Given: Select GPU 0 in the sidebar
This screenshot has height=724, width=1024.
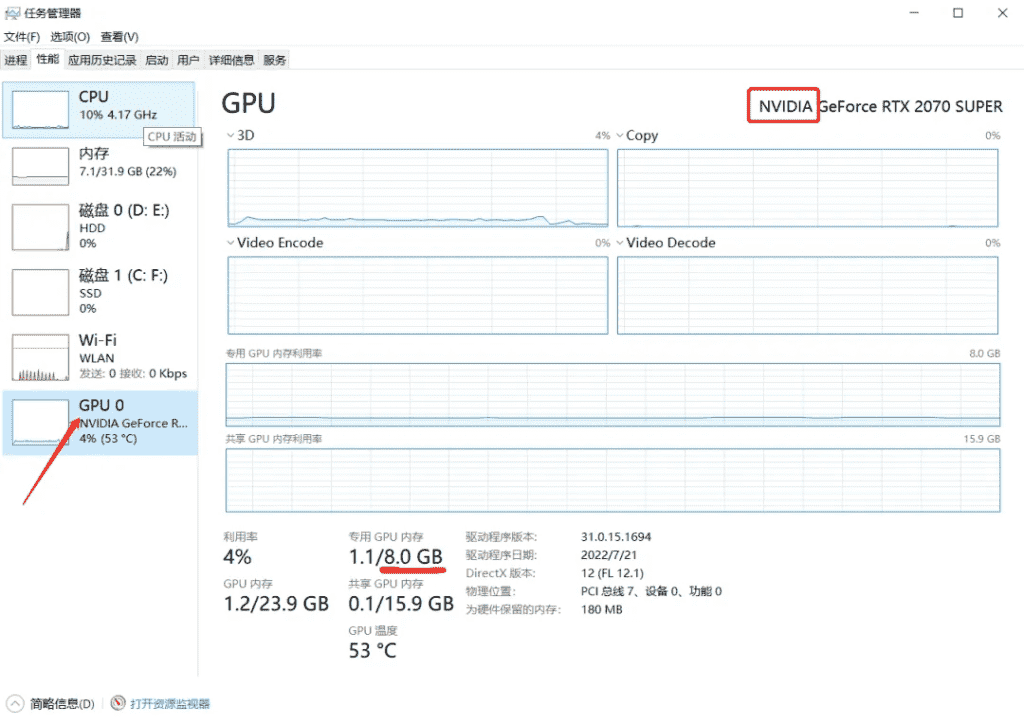Looking at the screenshot, I should tap(100, 421).
